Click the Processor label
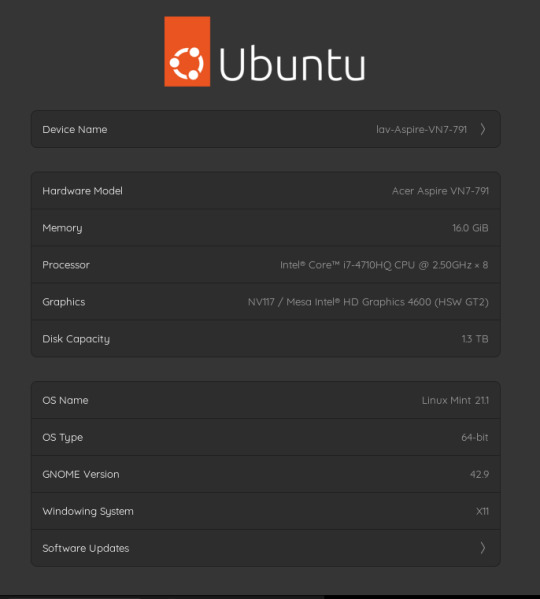 pos(66,265)
